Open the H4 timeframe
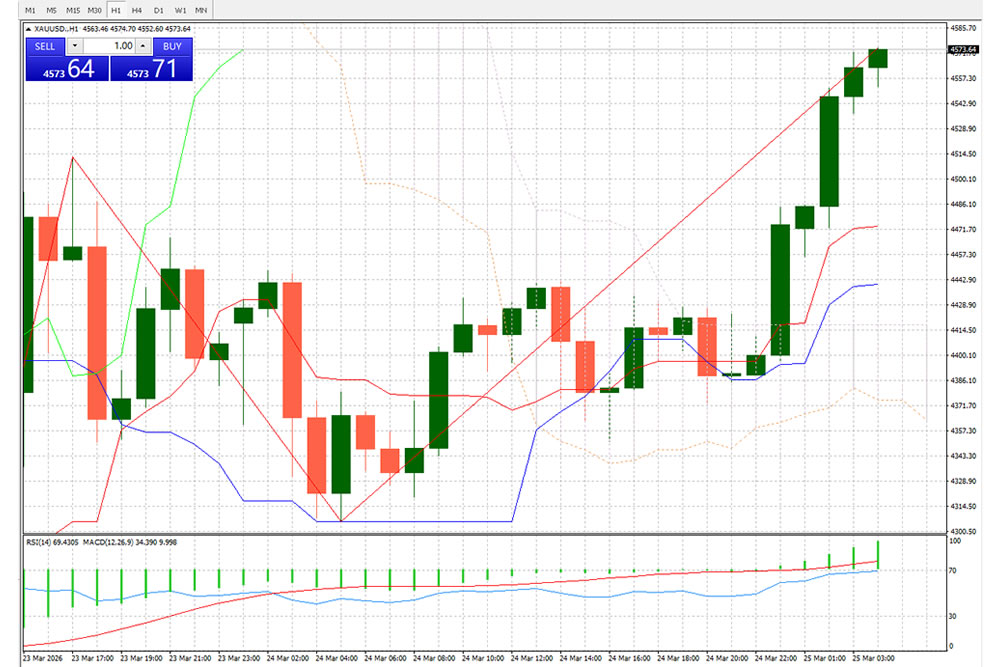The width and height of the screenshot is (1000, 667). (x=137, y=10)
